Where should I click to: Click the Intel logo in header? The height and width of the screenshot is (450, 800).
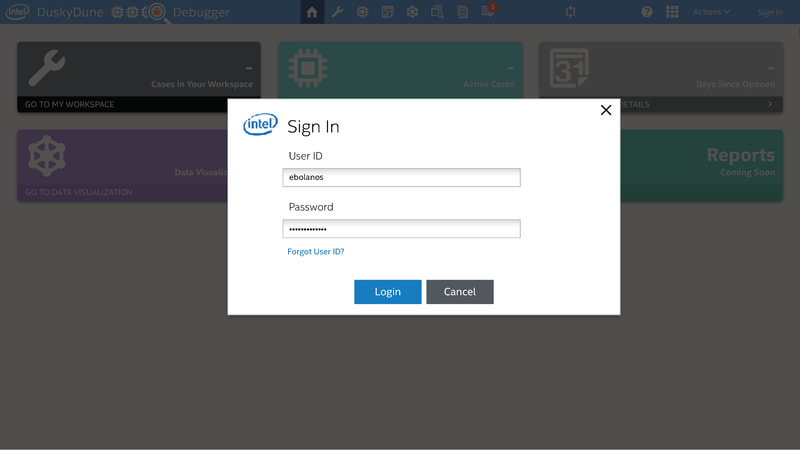(17, 12)
